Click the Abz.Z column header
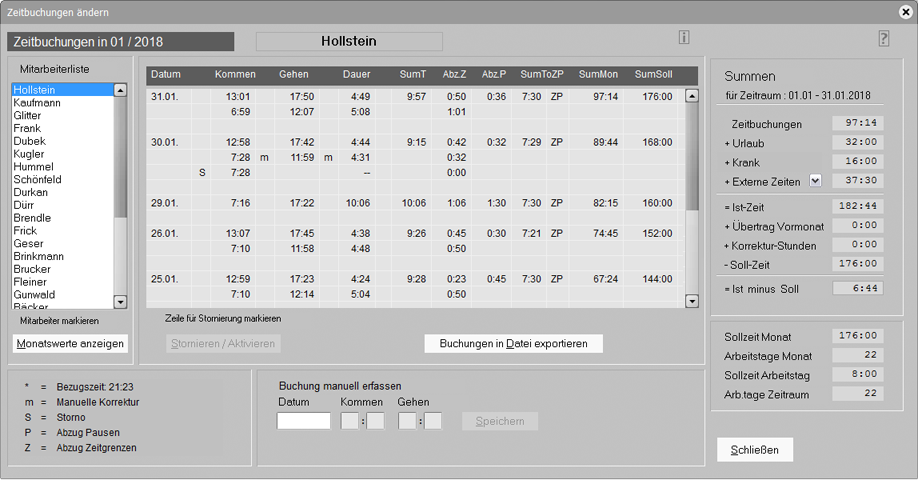The image size is (918, 480). click(x=454, y=74)
